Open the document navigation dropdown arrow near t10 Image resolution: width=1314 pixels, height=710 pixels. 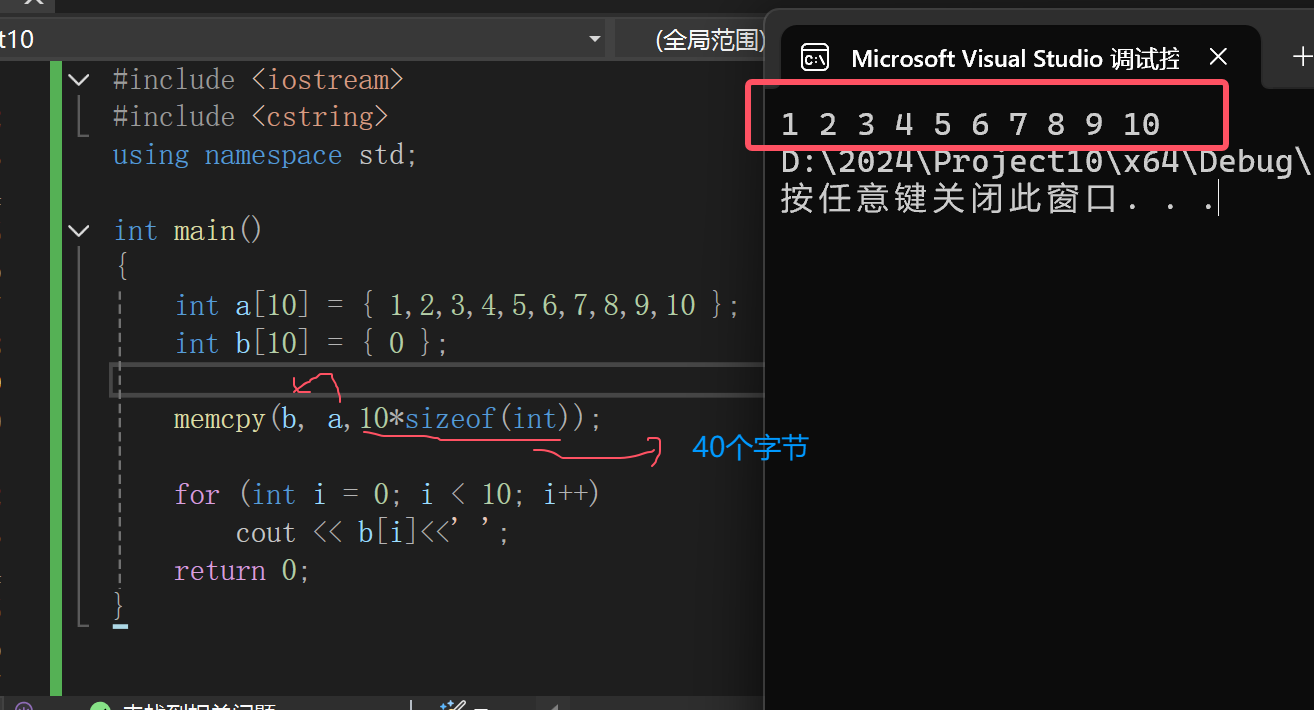point(594,38)
